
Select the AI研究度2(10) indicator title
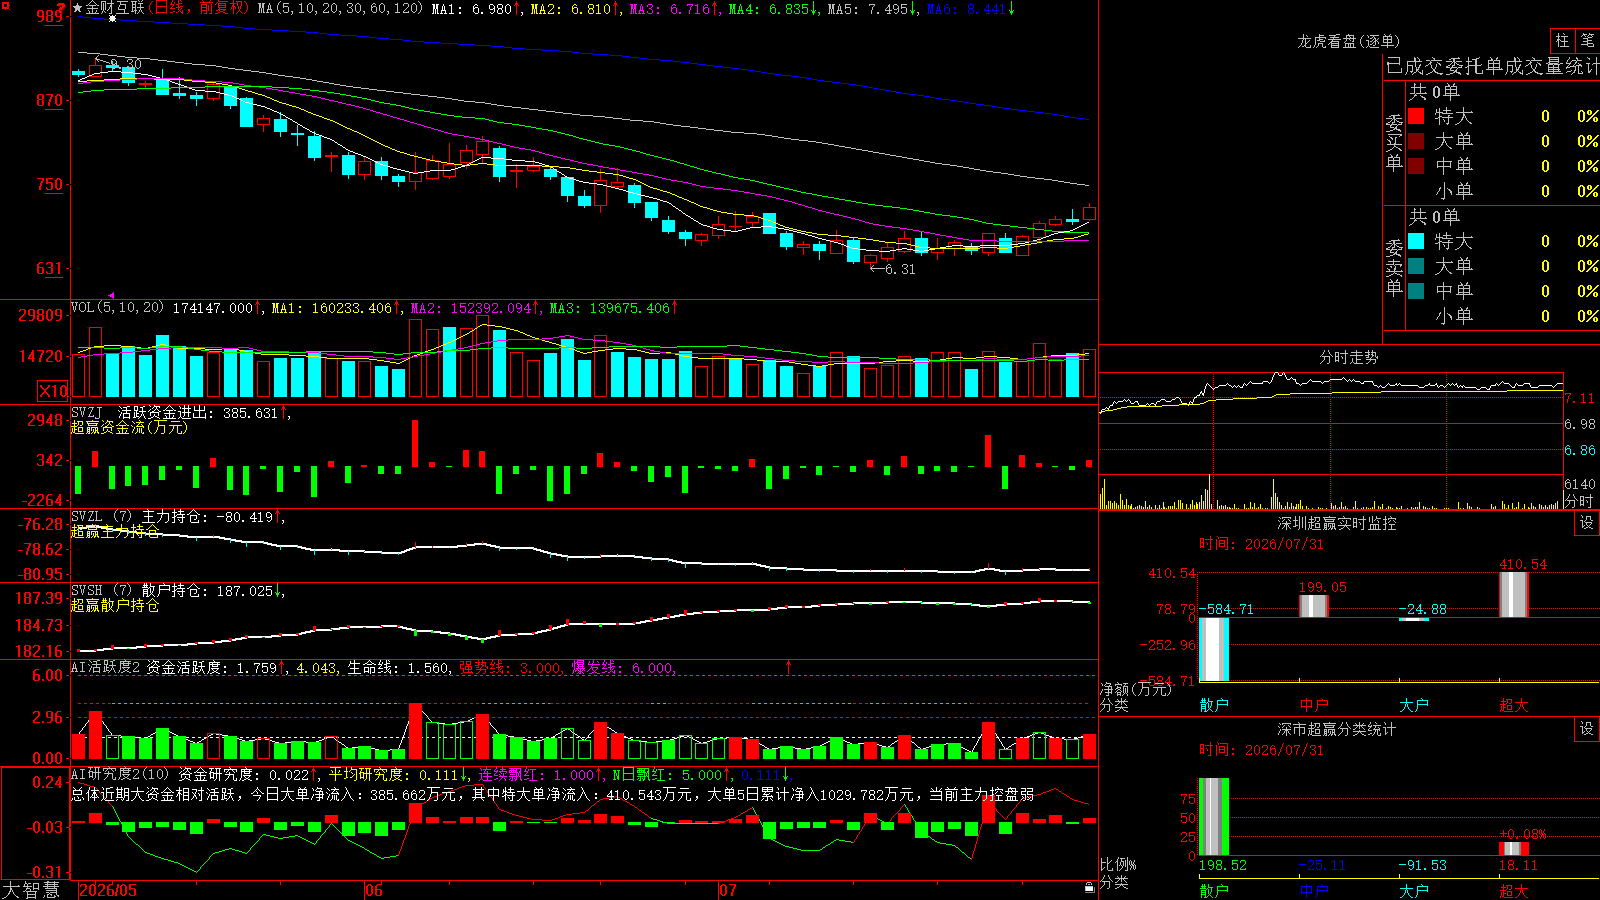(120, 774)
